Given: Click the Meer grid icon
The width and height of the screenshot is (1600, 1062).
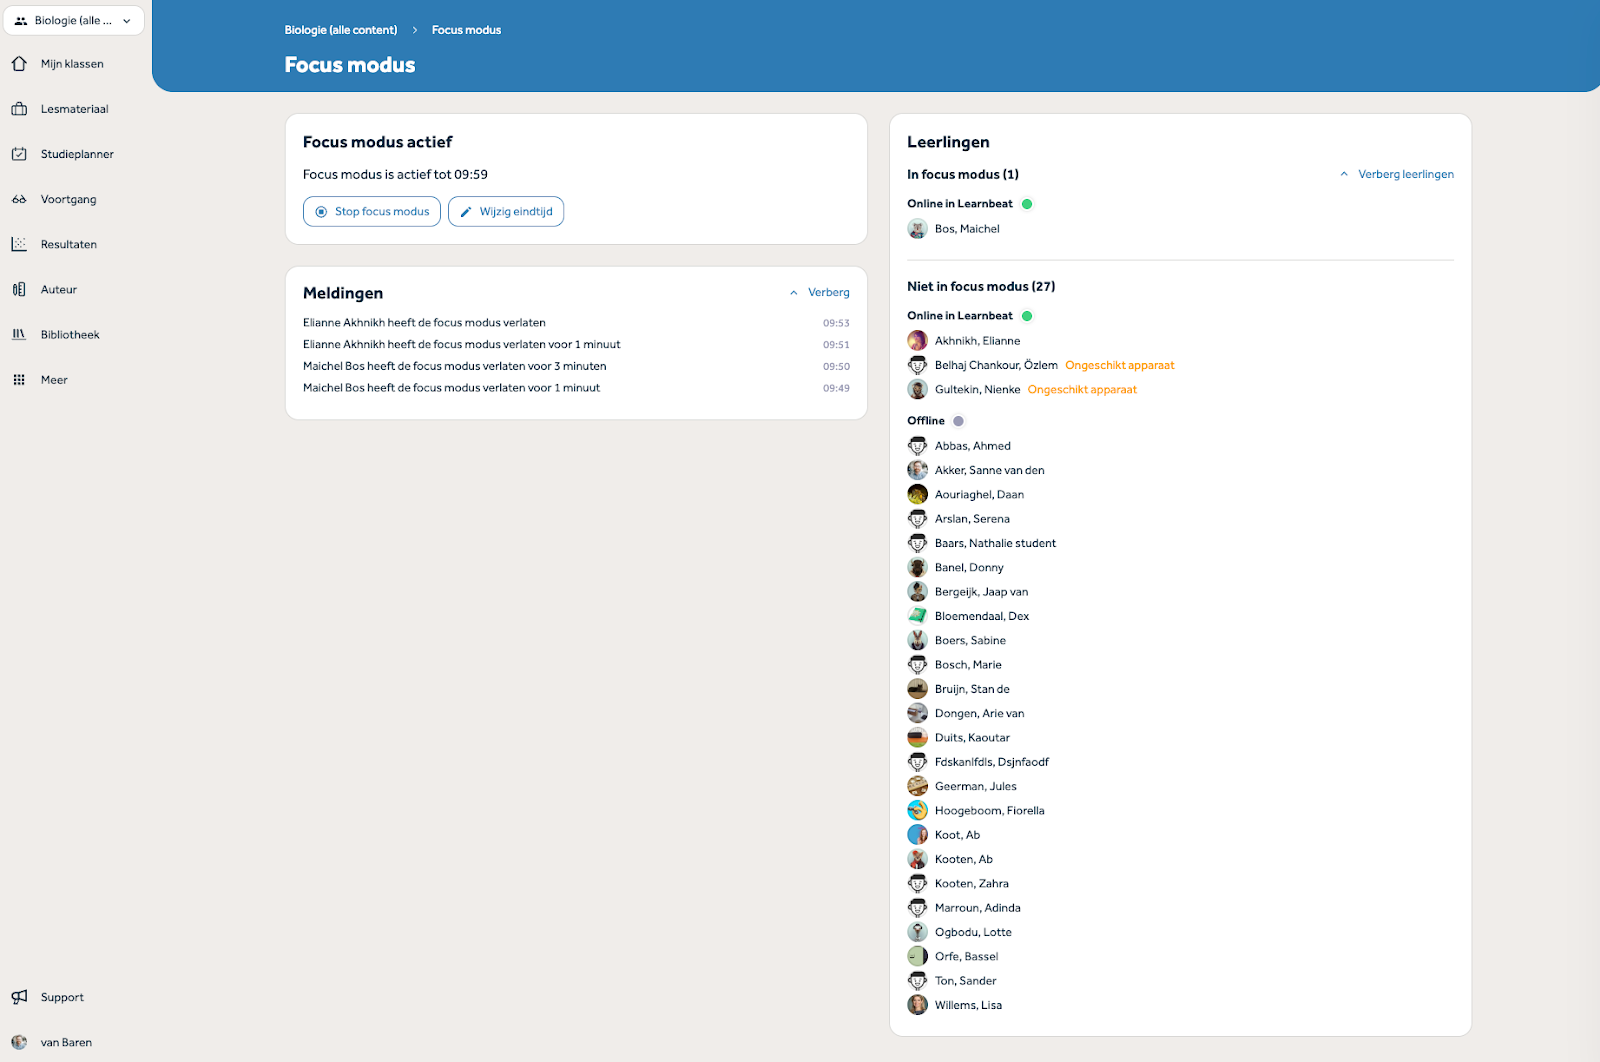Looking at the screenshot, I should 19,380.
